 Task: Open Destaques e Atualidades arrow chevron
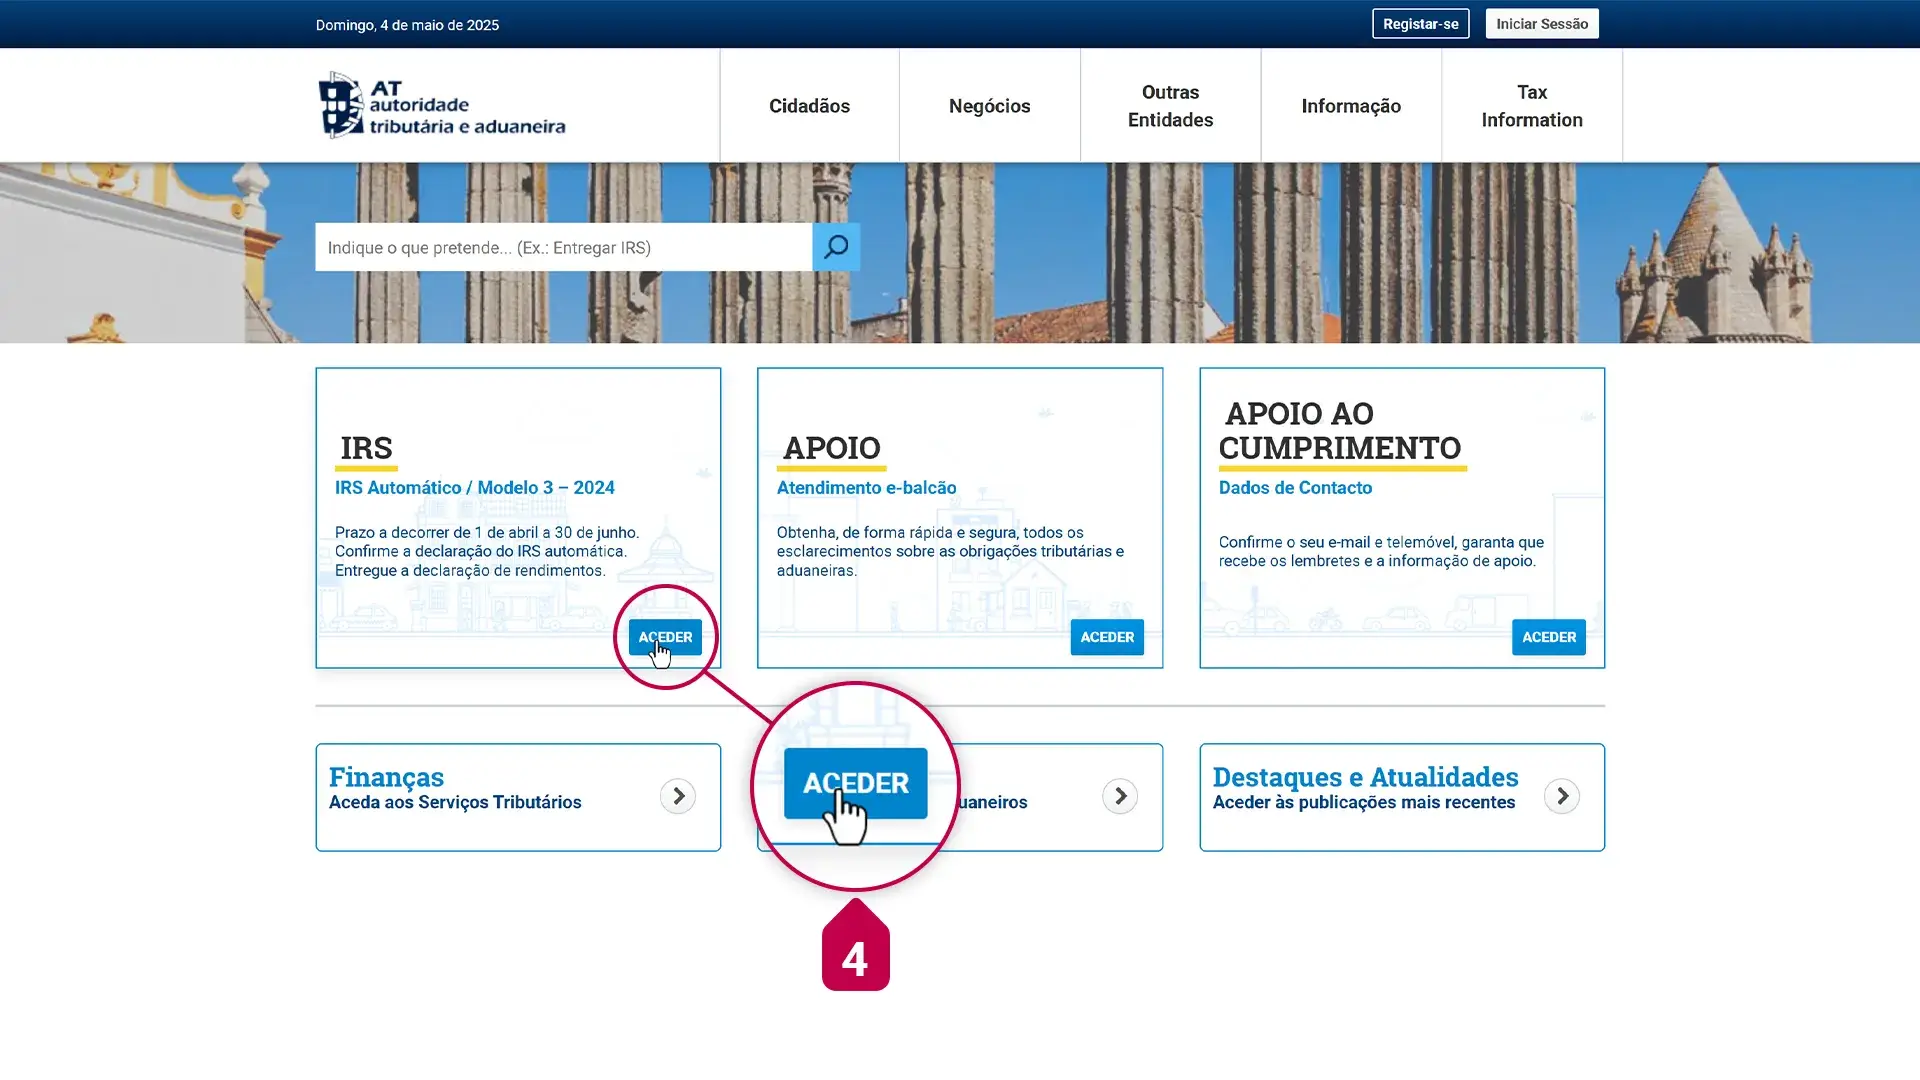tap(1561, 796)
